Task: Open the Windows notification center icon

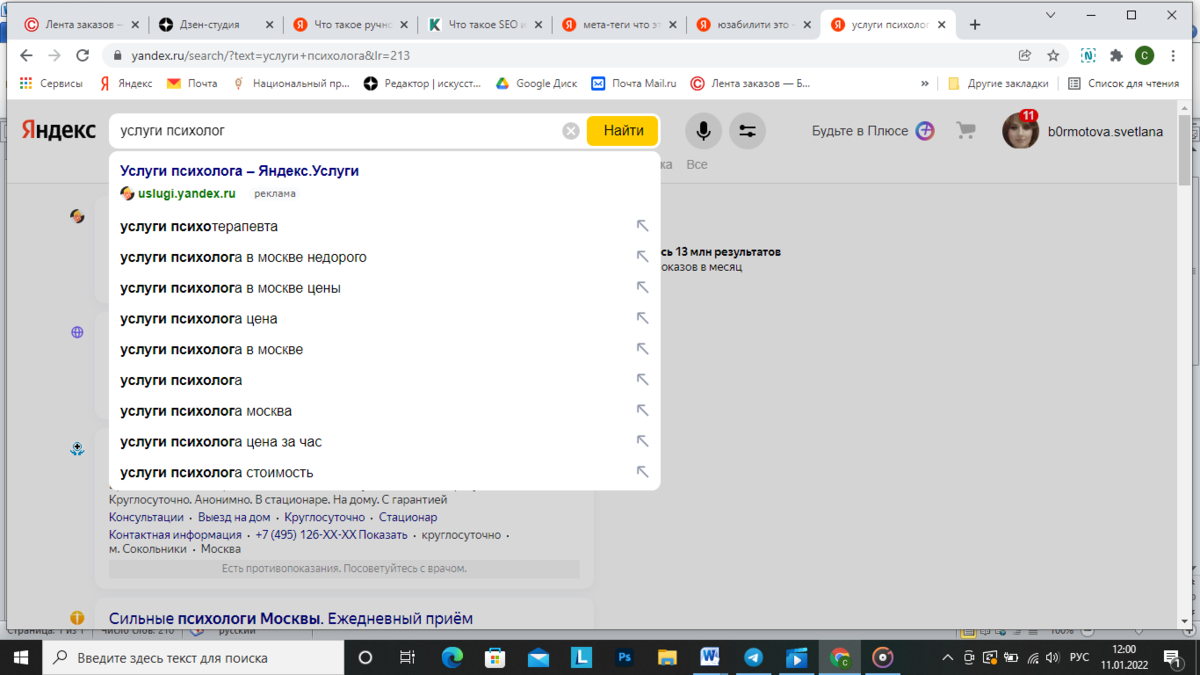Action: click(1172, 658)
